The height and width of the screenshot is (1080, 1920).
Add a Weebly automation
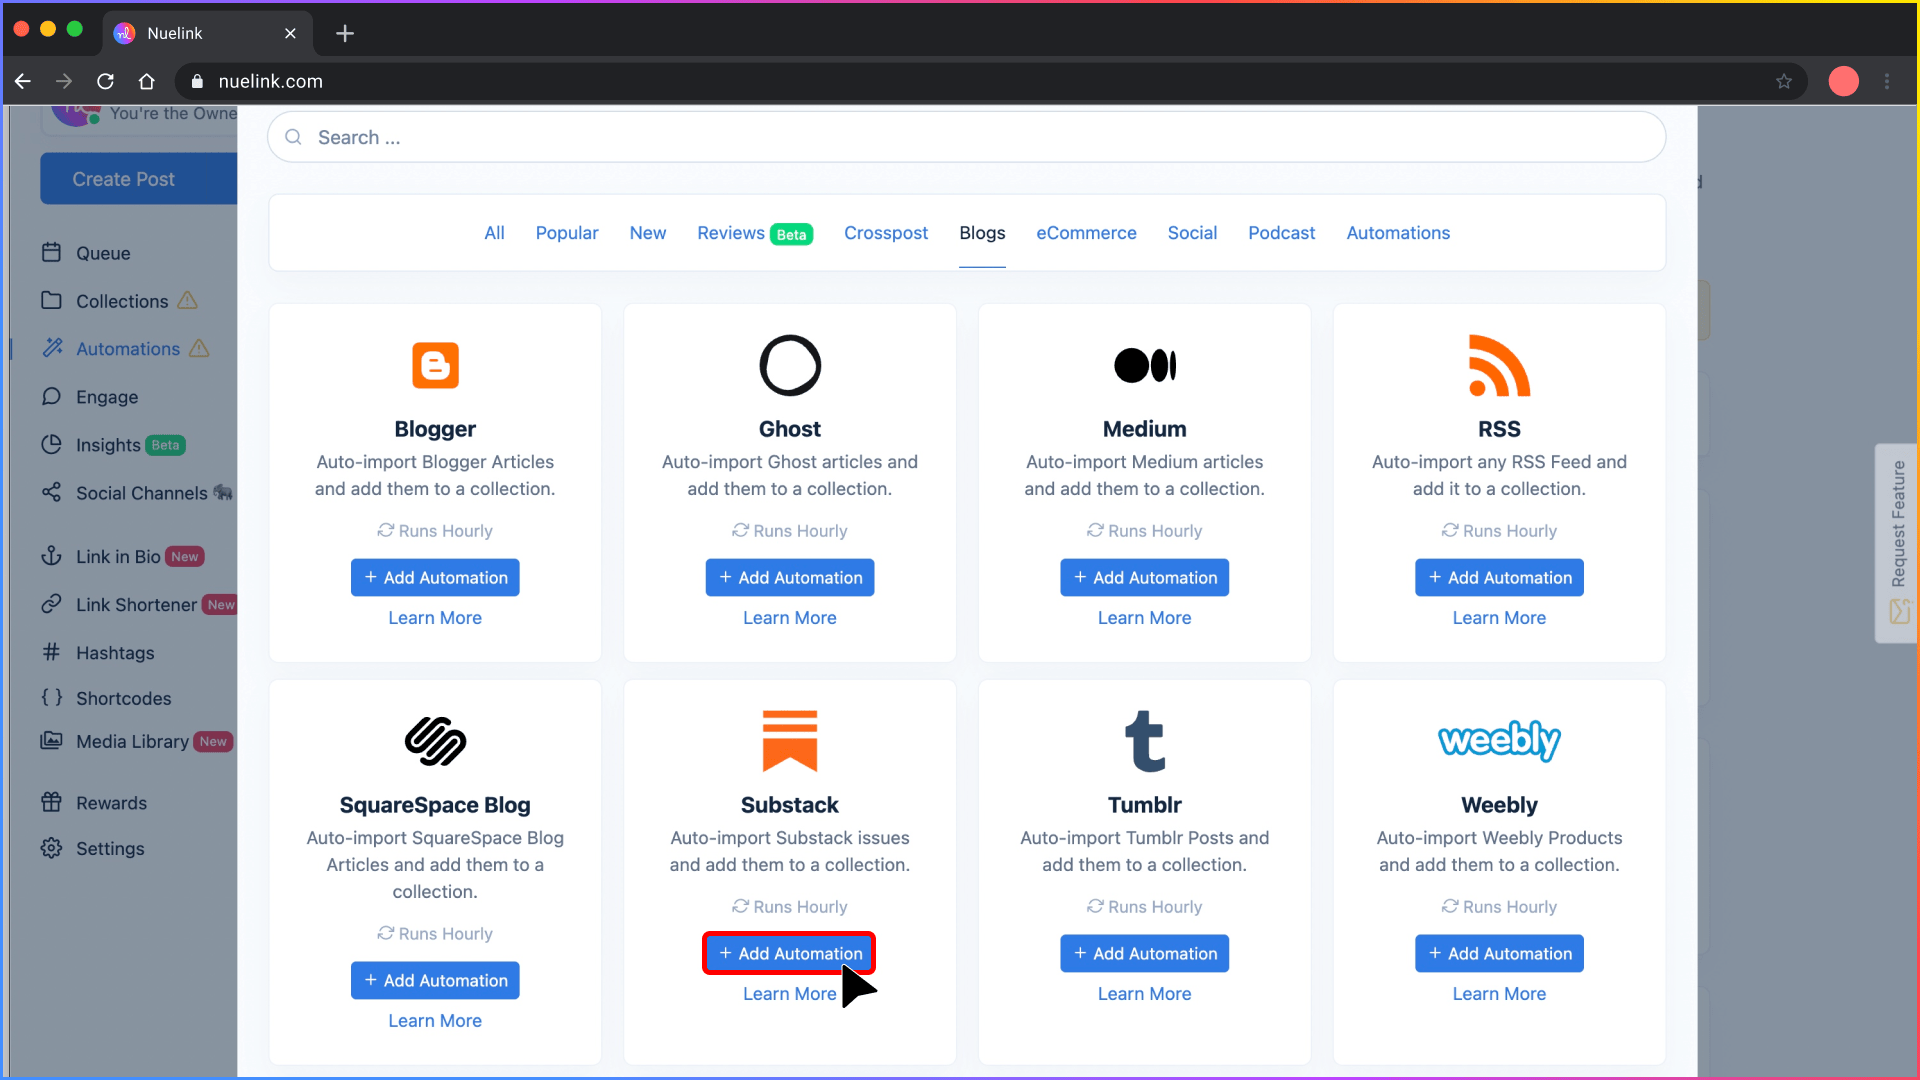[1499, 953]
